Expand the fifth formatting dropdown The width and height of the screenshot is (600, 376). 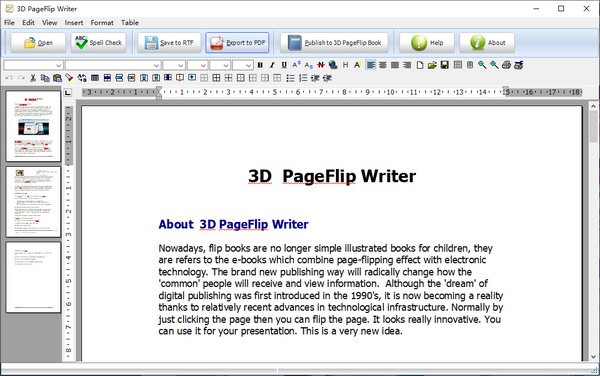[226, 65]
